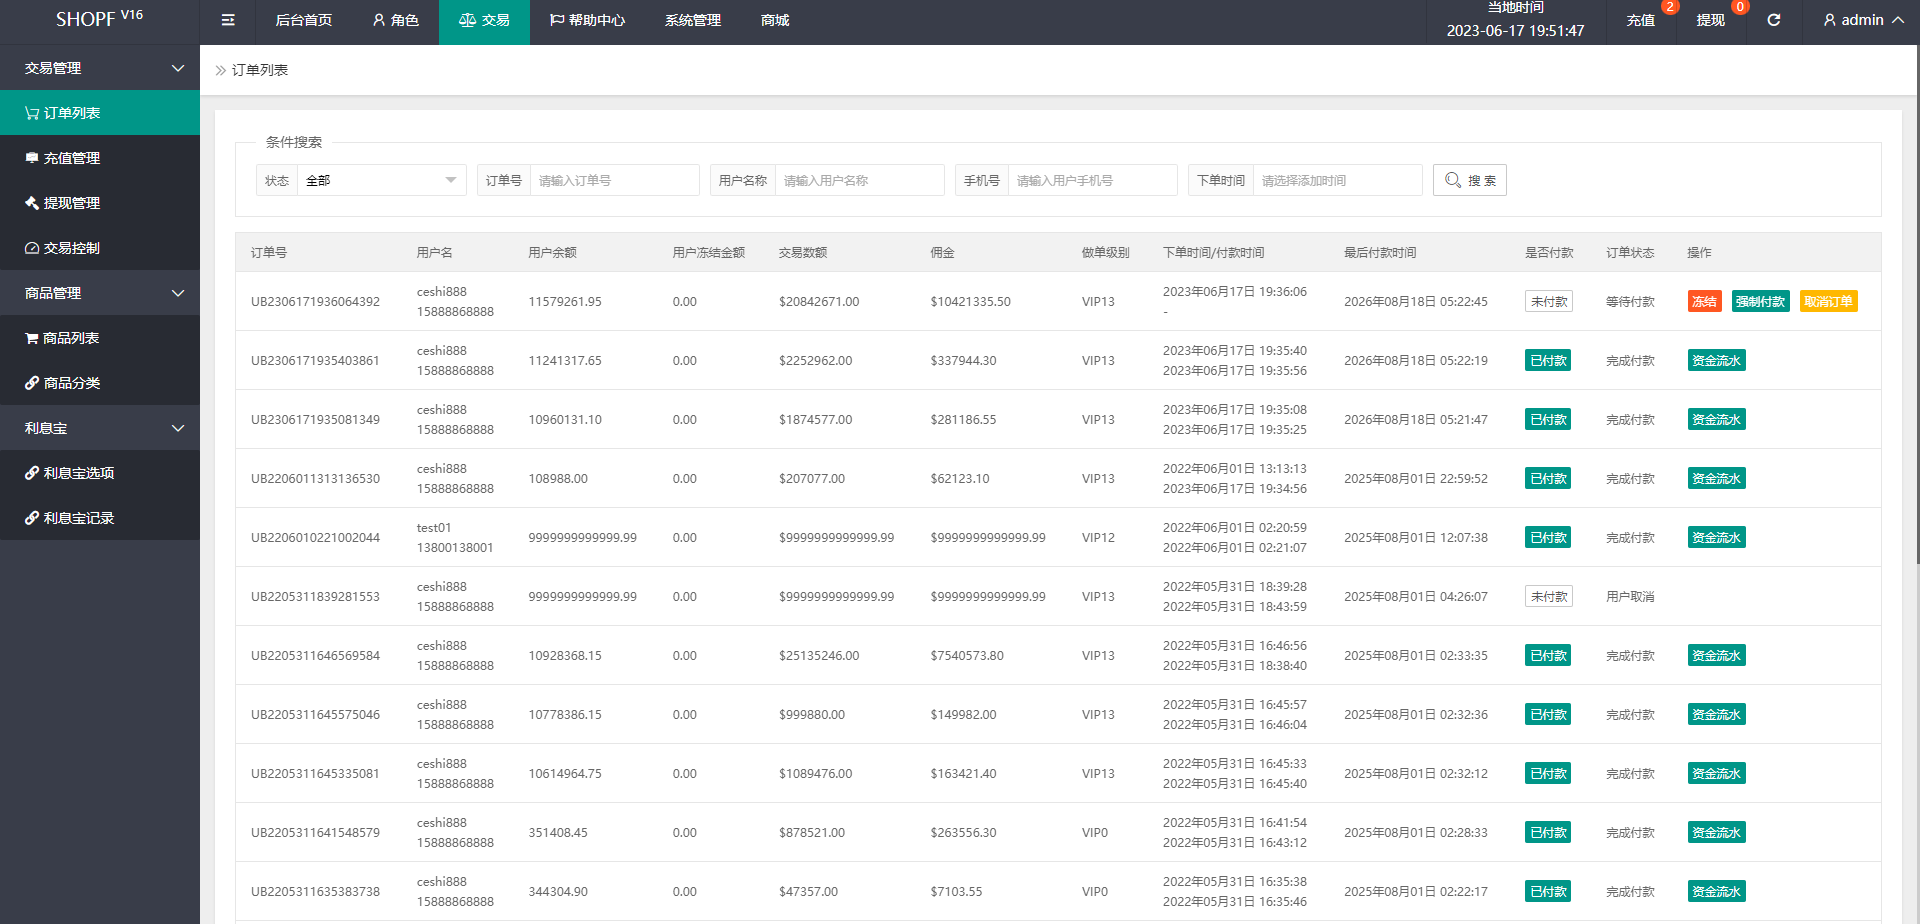Open 充值管理 in the sidebar
The width and height of the screenshot is (1920, 924).
click(100, 158)
